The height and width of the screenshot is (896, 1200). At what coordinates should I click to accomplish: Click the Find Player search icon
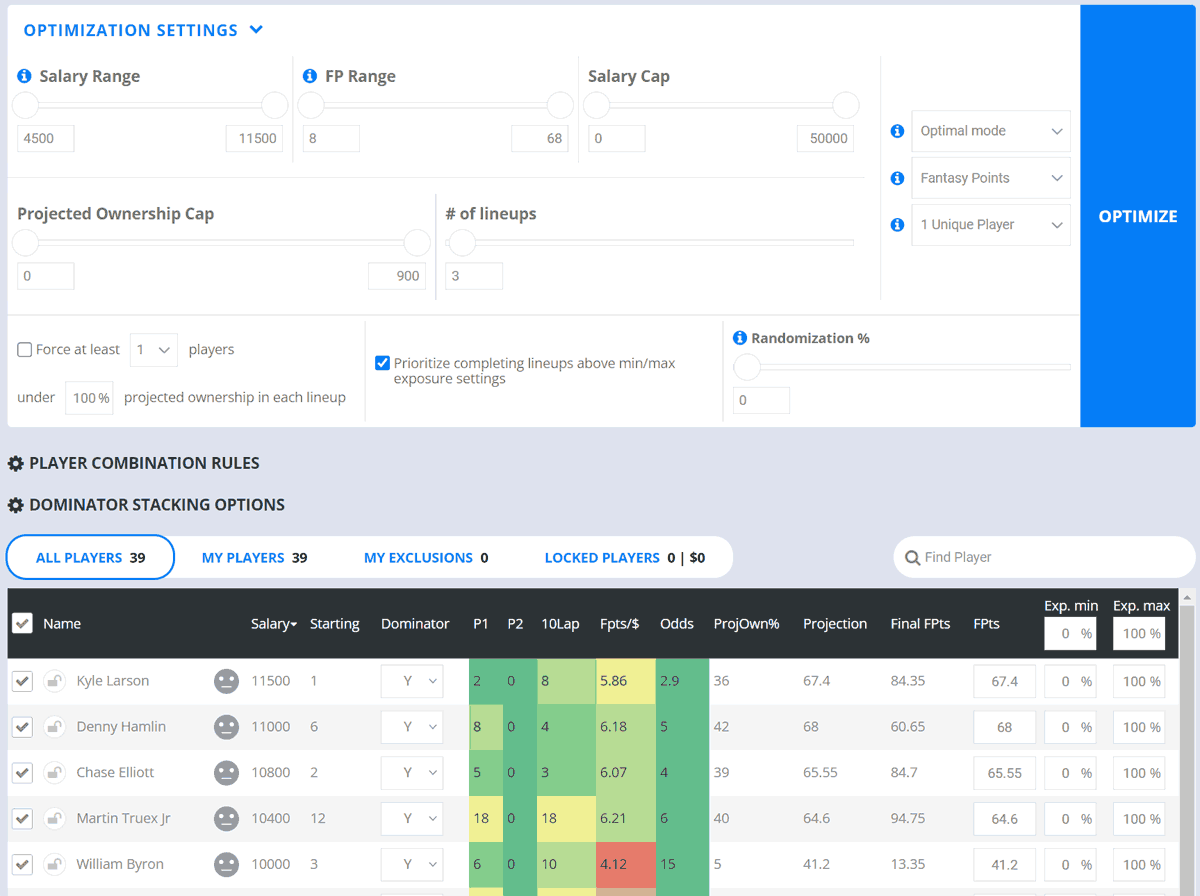912,558
